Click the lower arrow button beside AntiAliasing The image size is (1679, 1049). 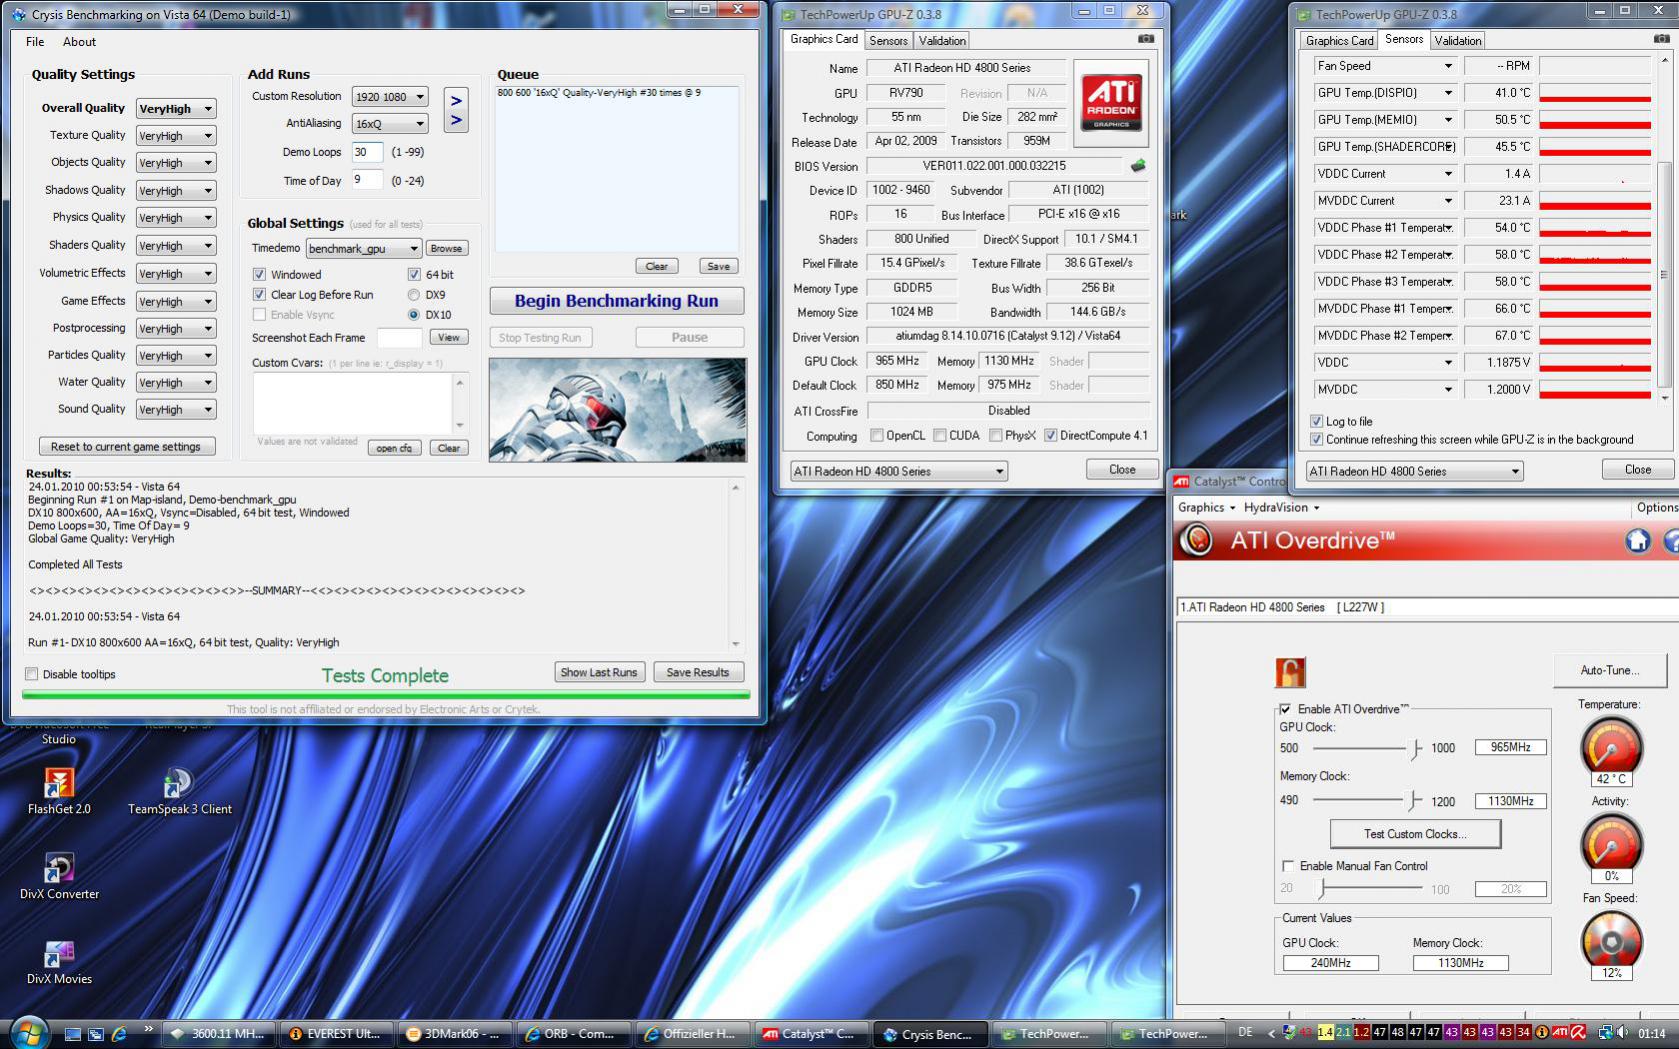[x=456, y=121]
